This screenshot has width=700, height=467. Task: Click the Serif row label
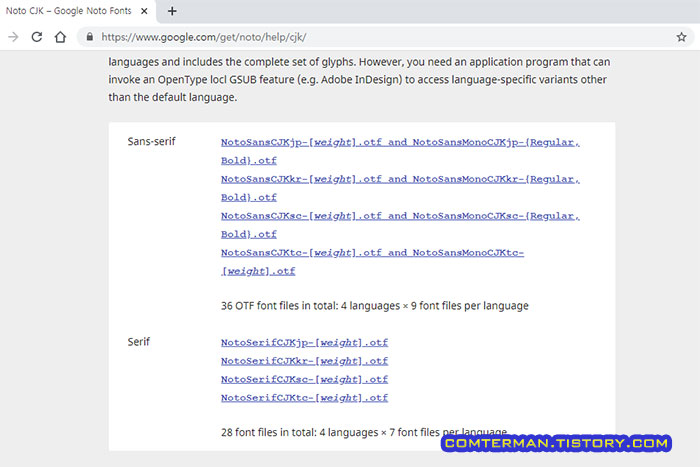point(138,342)
